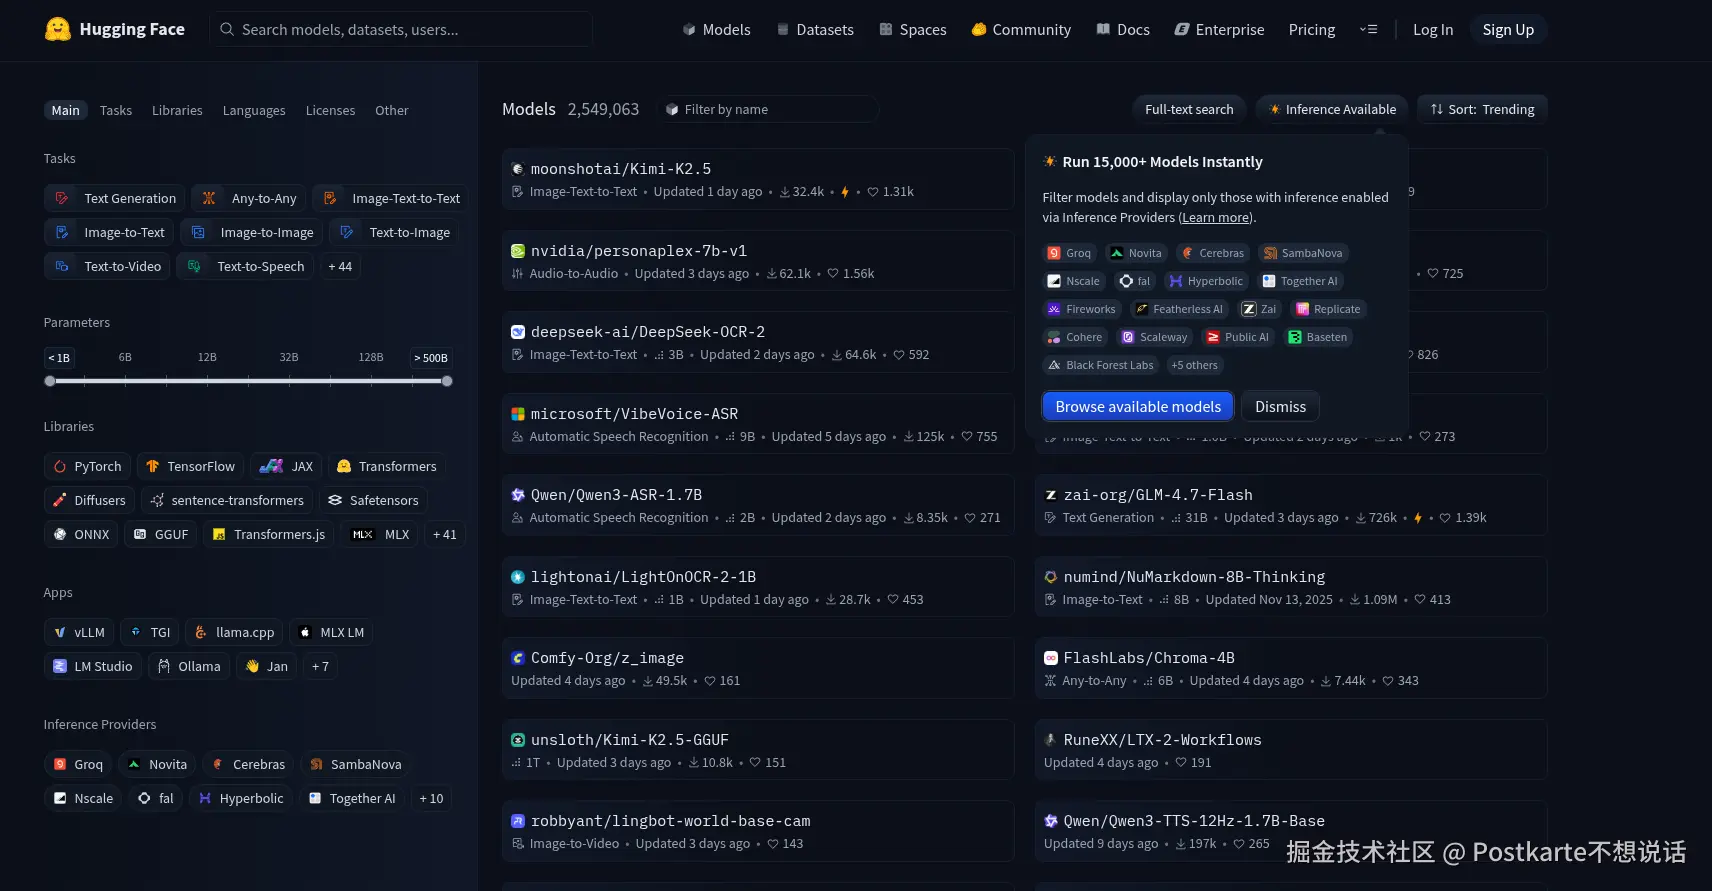Toggle the sentence-transformers library filter
This screenshot has height=891, width=1712.
pyautogui.click(x=227, y=500)
